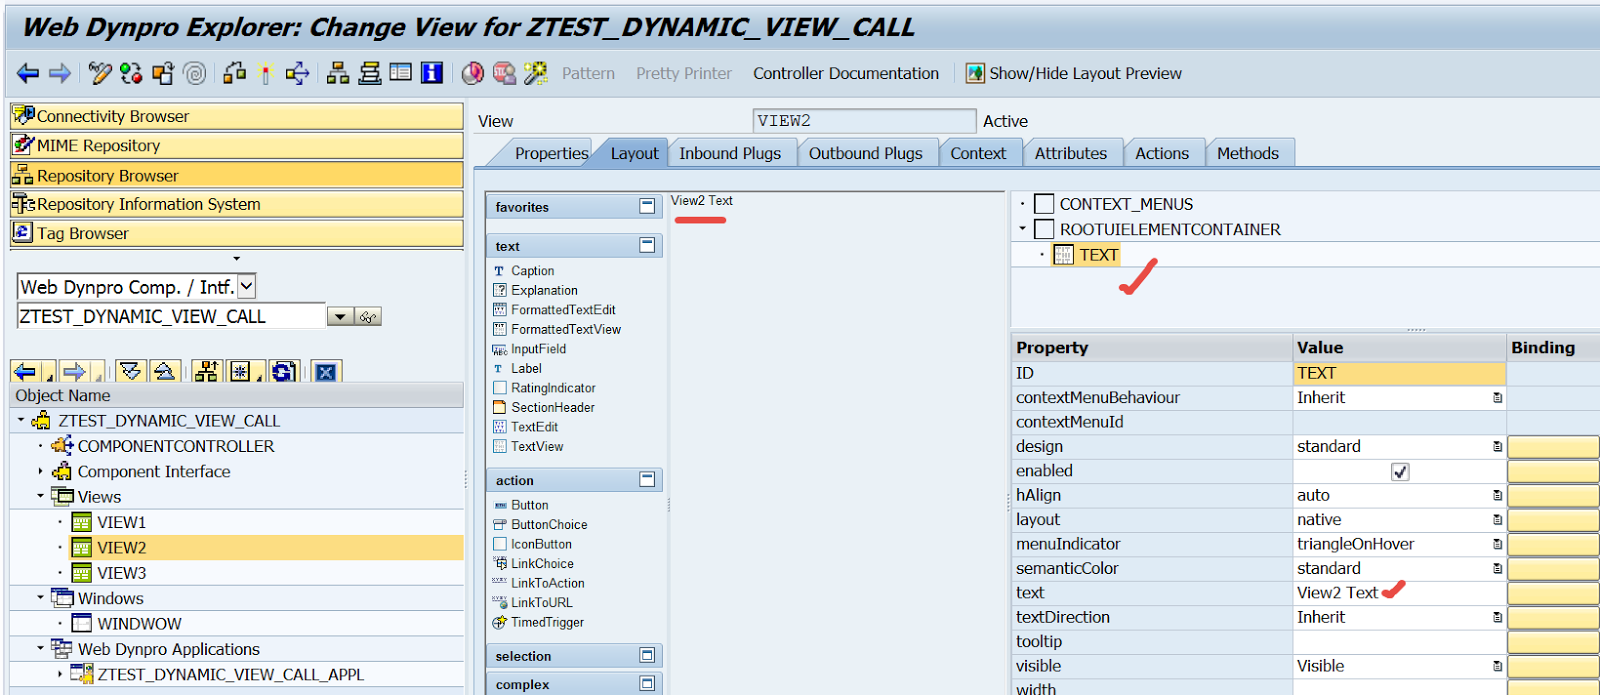Click the blue information icon in toolbar

pyautogui.click(x=432, y=73)
